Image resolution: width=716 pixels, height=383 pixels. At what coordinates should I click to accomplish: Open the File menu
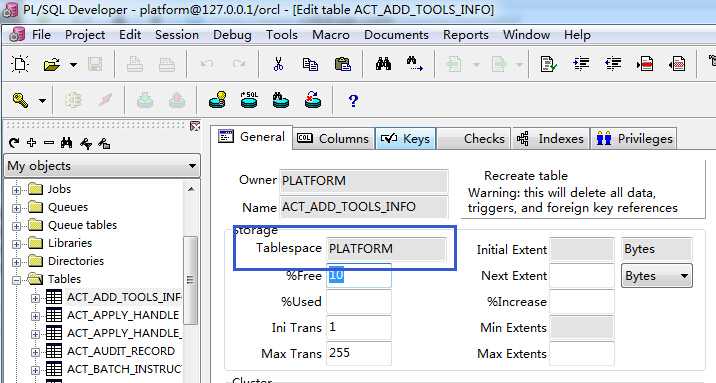pos(41,35)
